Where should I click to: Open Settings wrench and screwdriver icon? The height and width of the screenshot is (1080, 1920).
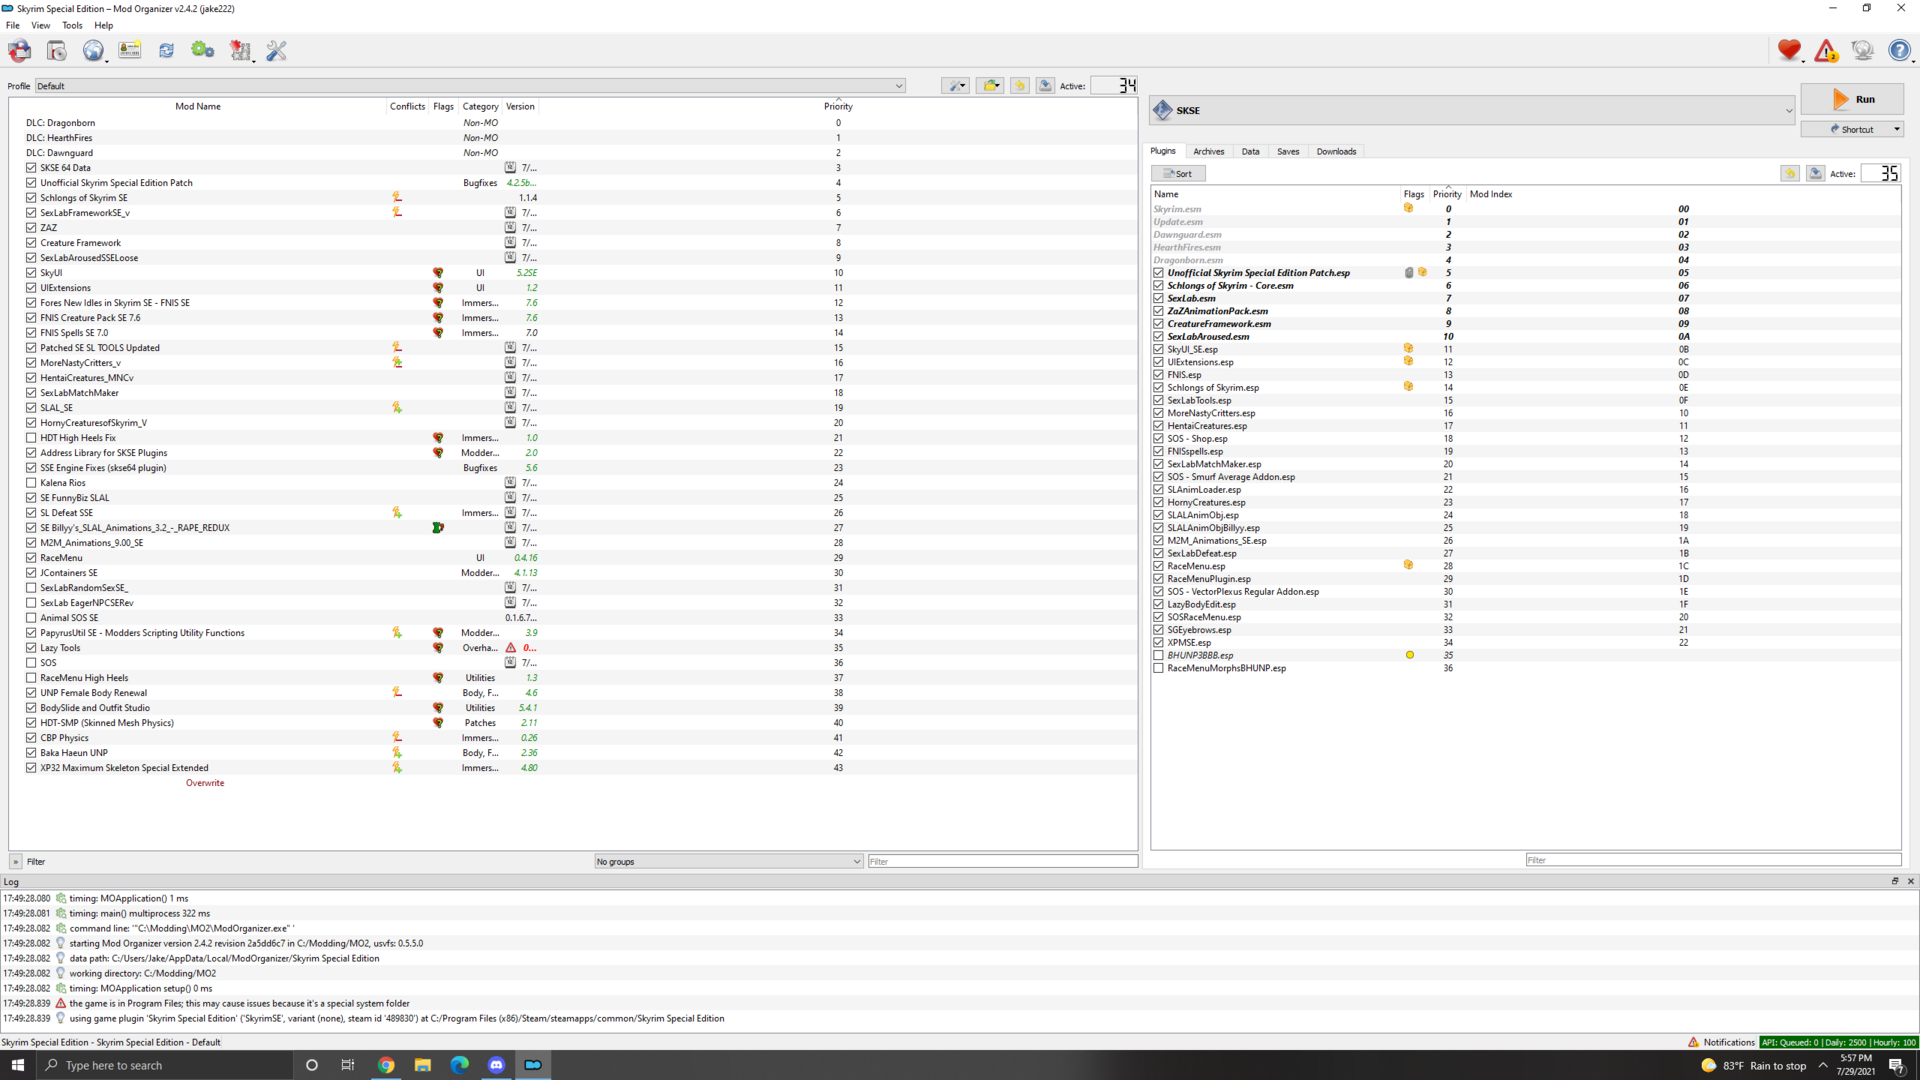[277, 50]
